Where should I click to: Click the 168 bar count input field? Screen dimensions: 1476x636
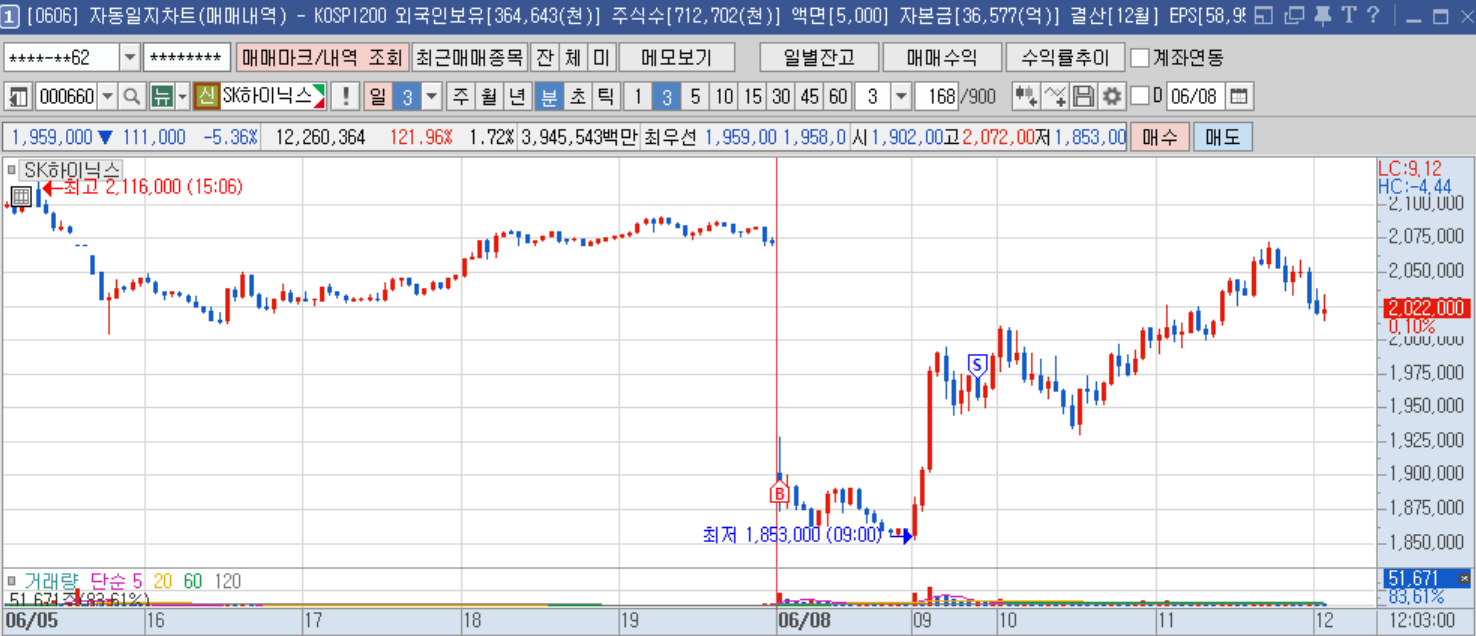point(936,97)
